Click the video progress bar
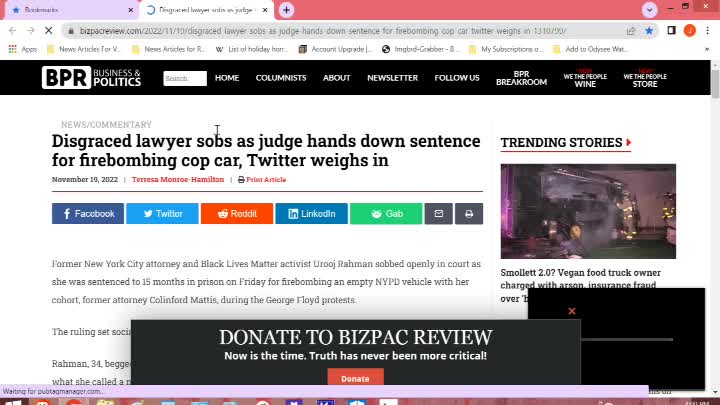720x405 pixels. click(627, 340)
